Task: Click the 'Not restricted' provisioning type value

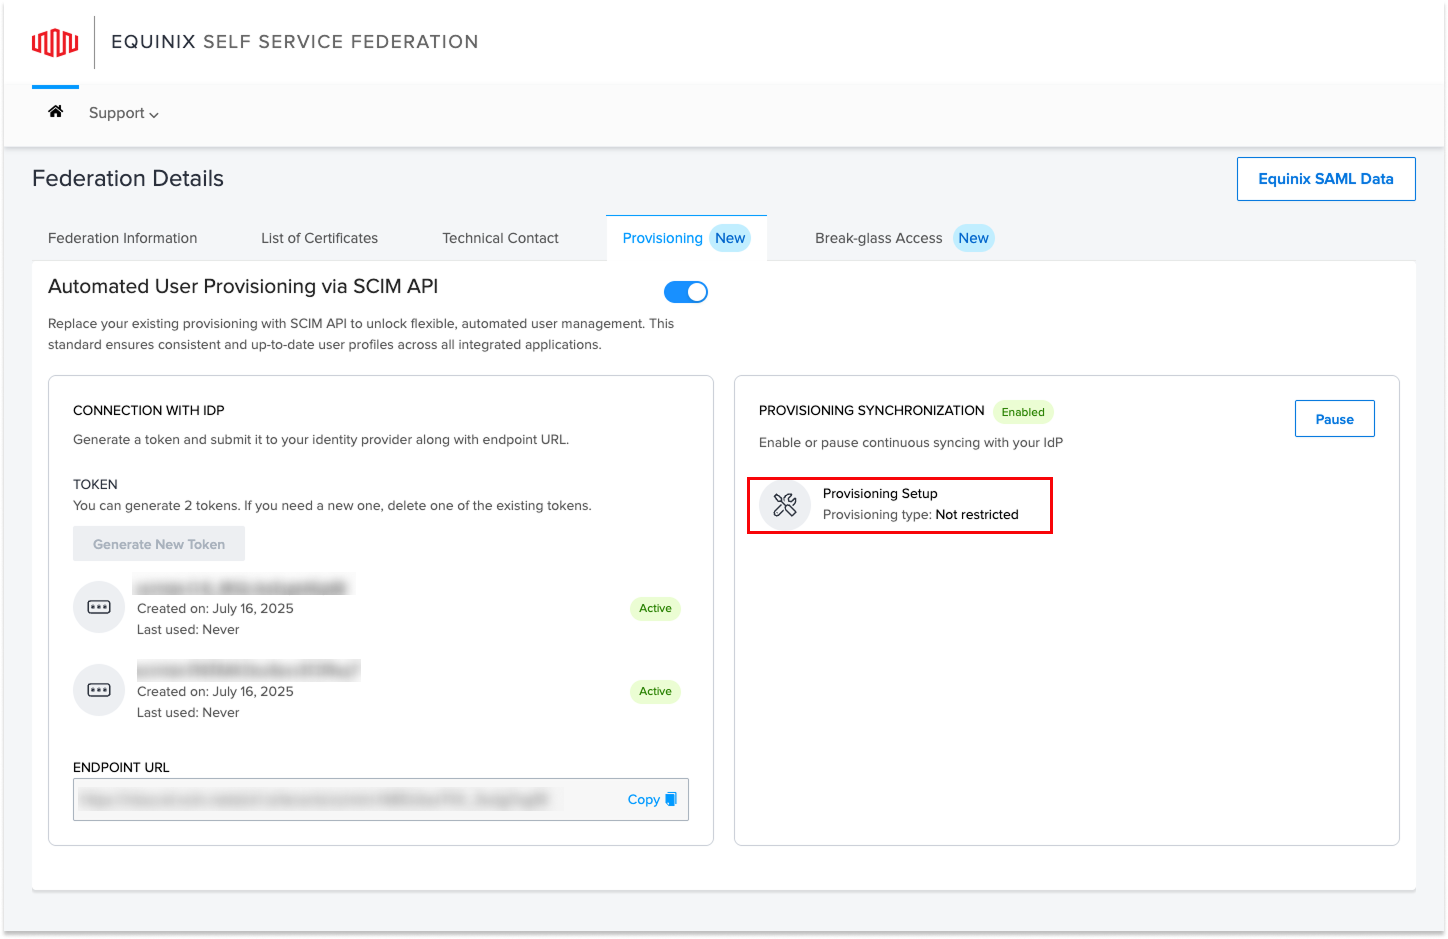Action: (977, 515)
